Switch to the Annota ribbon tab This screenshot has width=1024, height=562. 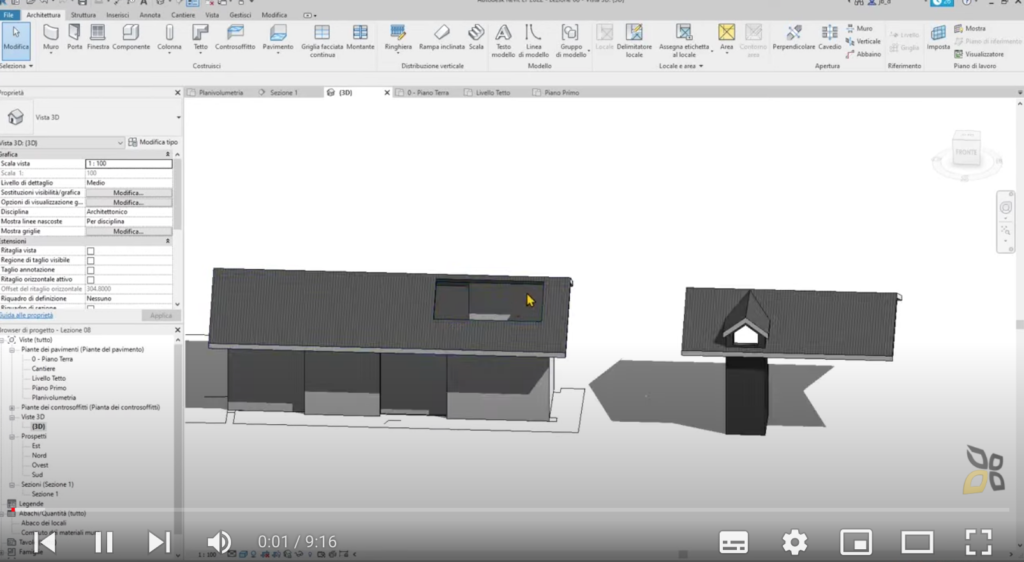pos(150,14)
